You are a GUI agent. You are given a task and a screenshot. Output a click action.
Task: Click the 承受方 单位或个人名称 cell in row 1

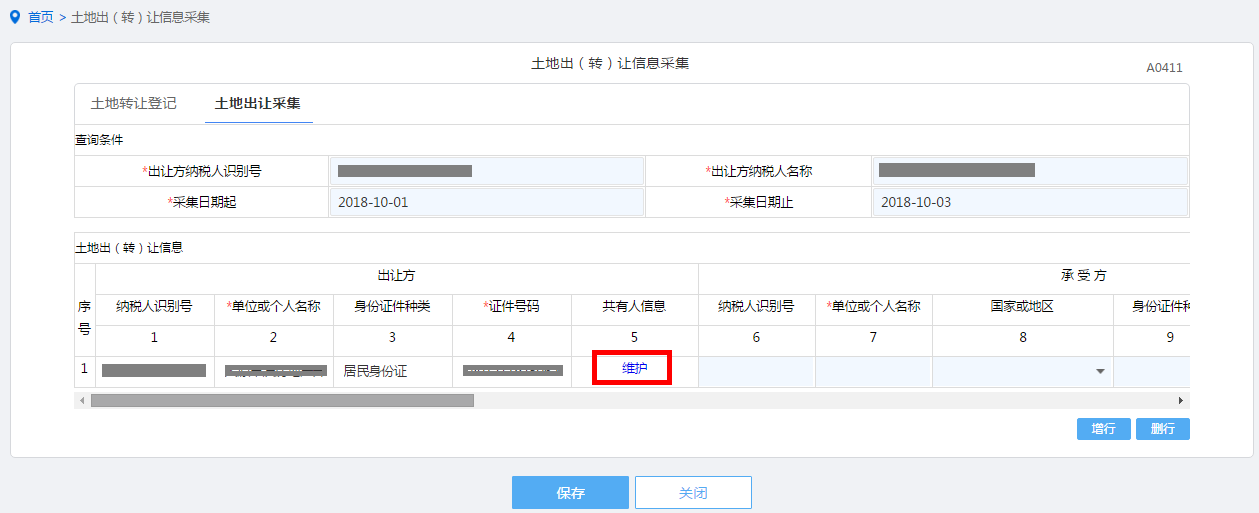click(873, 371)
